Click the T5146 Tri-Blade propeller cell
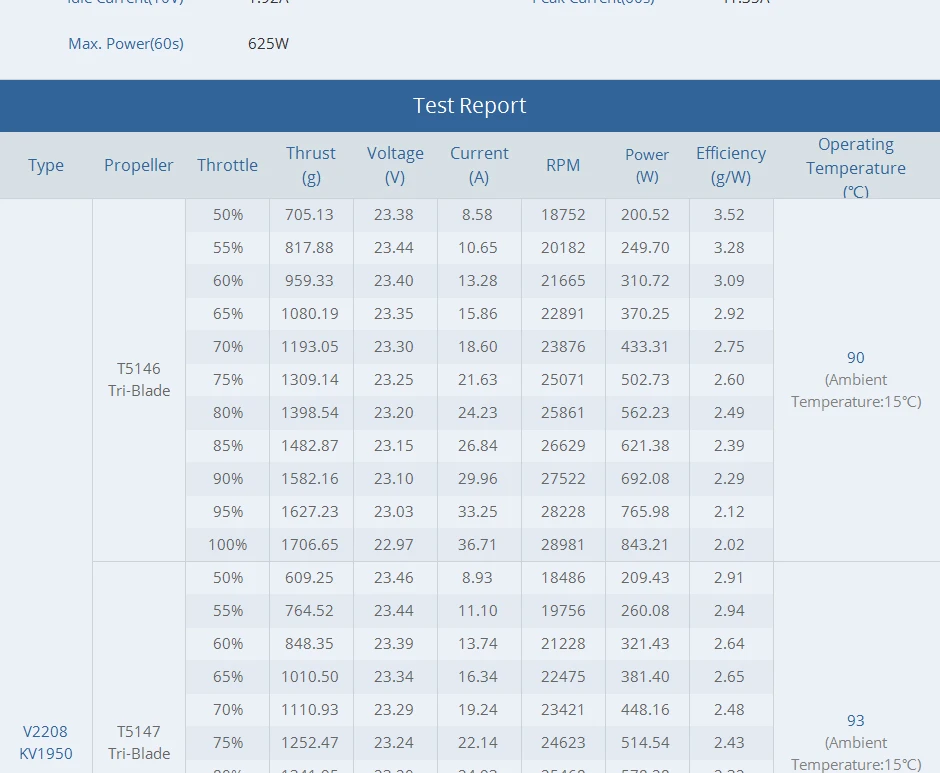 tap(138, 380)
